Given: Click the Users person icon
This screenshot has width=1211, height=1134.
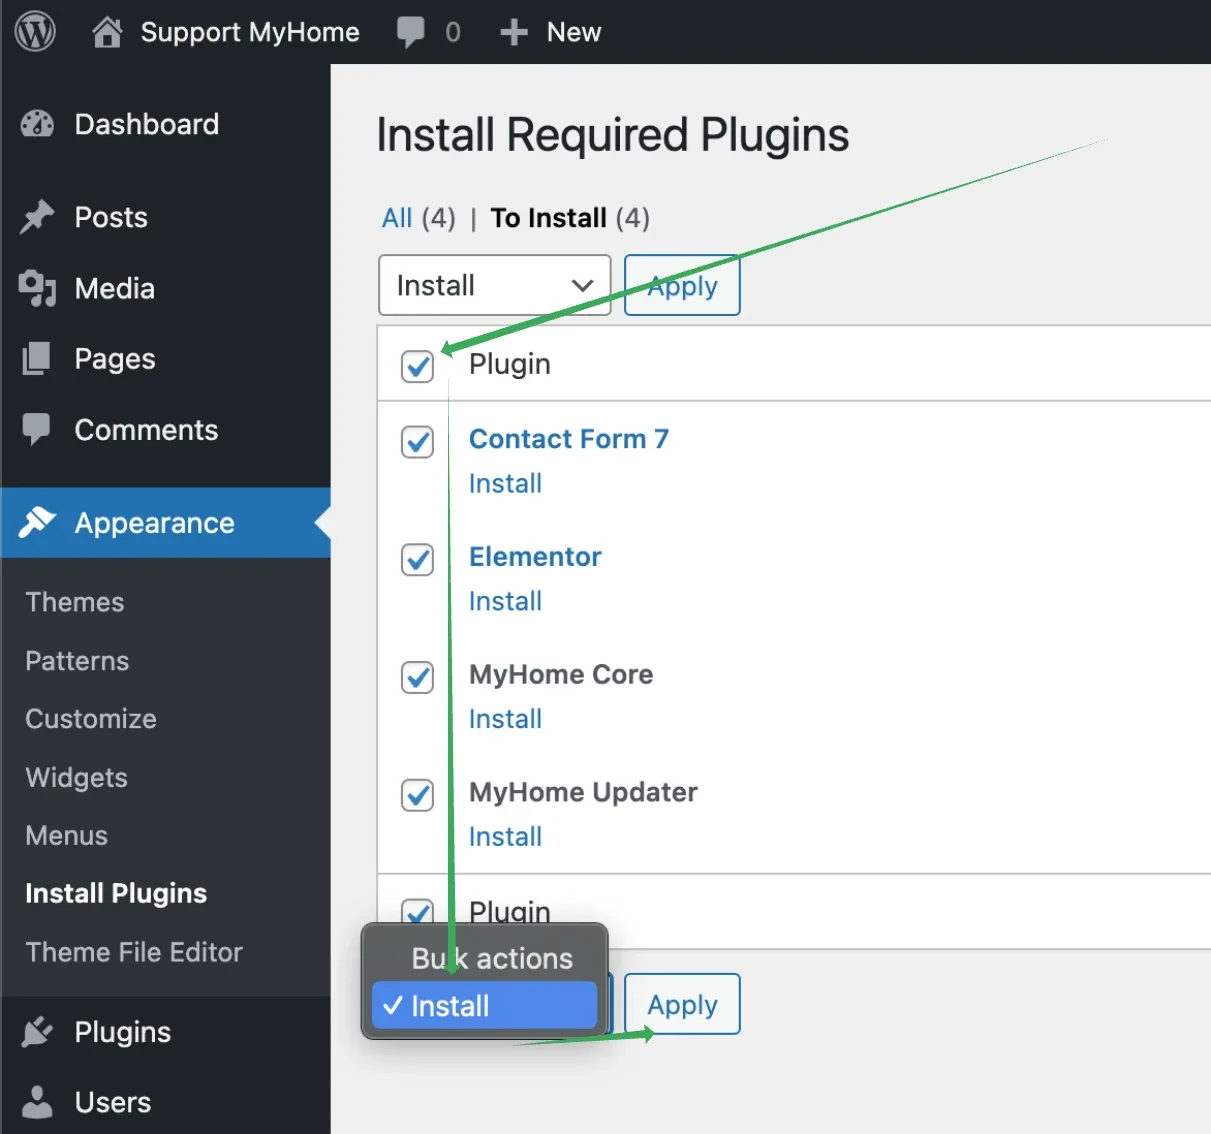Looking at the screenshot, I should [38, 1102].
